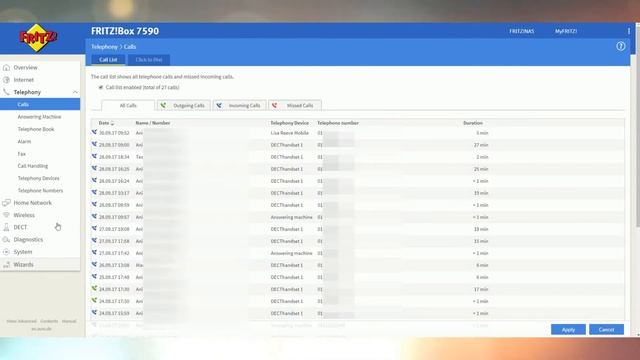Open the three-dot menu in the header
This screenshot has height=360, width=640.
pyautogui.click(x=629, y=31)
